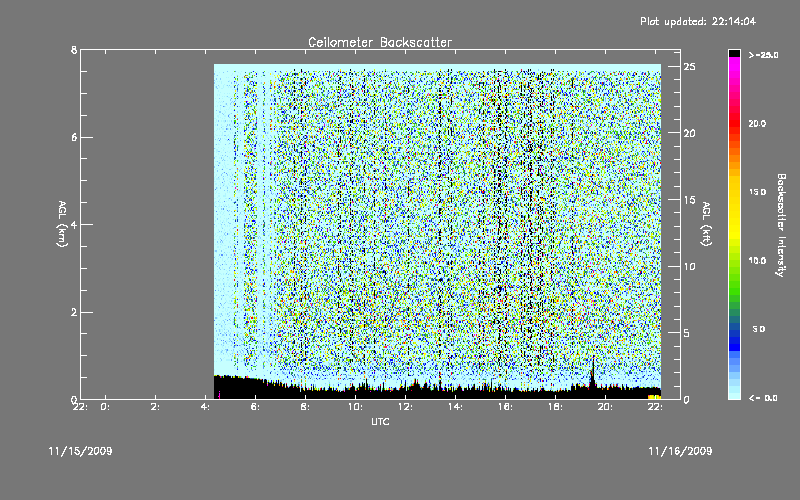Click tick value 20 on the kft axis
The width and height of the screenshot is (800, 500).
690,133
